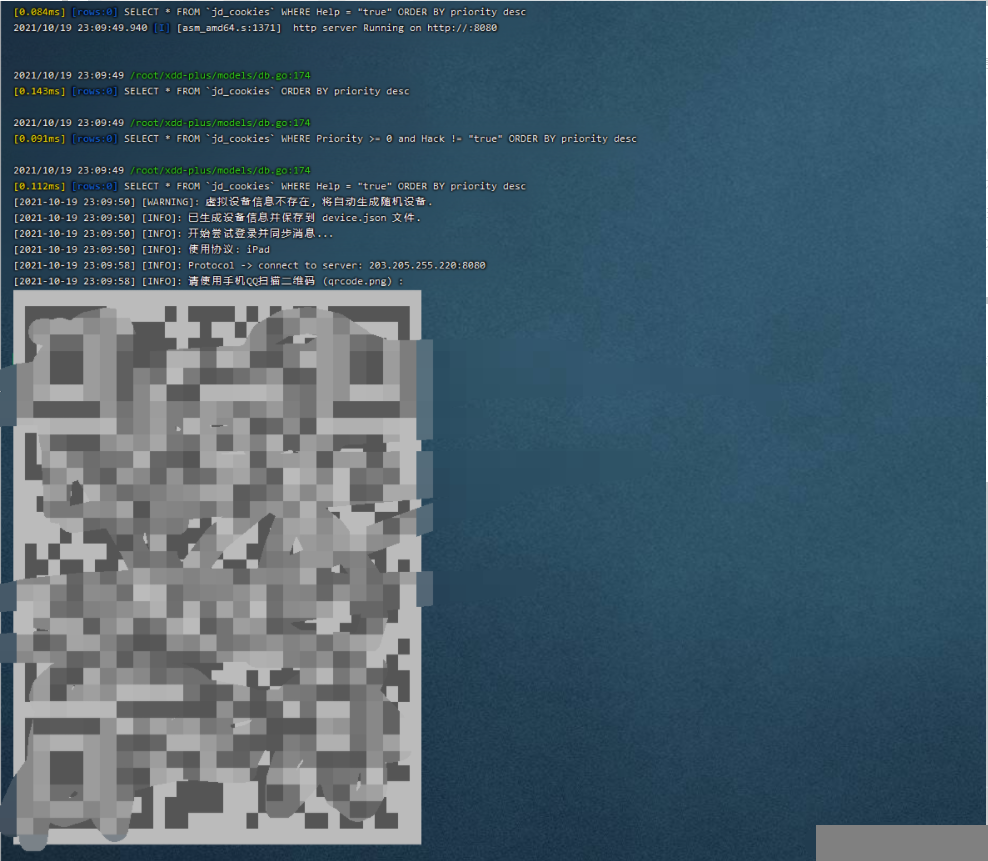Click "Protocol -> connect to server" log text

click(x=280, y=266)
